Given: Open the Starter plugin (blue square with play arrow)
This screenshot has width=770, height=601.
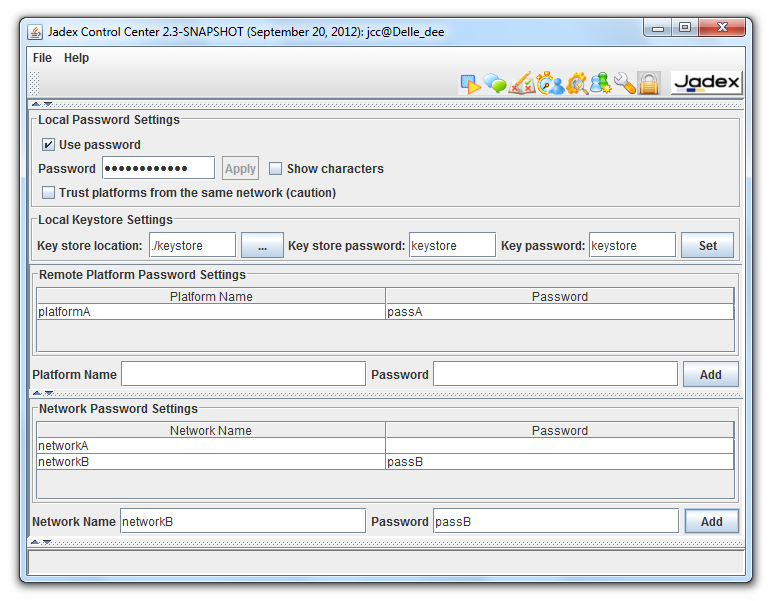Looking at the screenshot, I should point(470,84).
